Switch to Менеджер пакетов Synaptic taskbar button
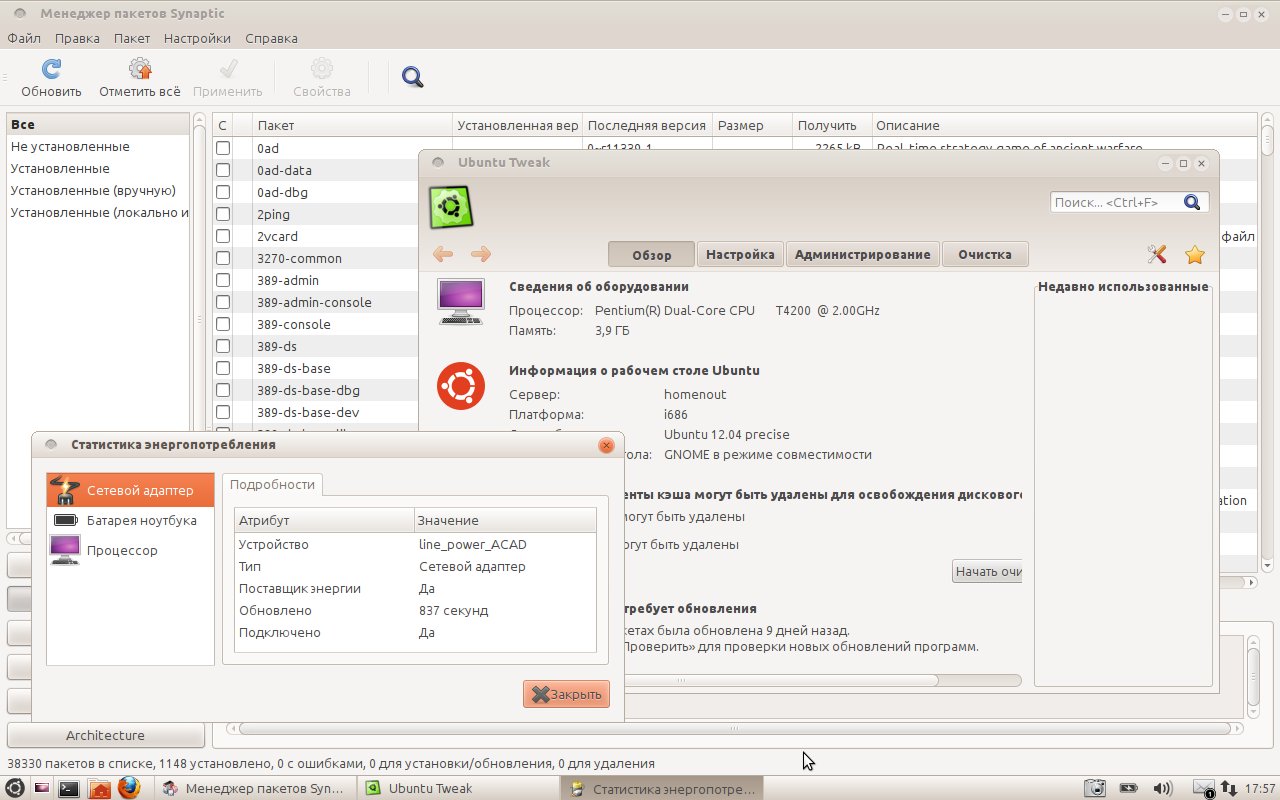Viewport: 1280px width, 800px height. [x=255, y=788]
